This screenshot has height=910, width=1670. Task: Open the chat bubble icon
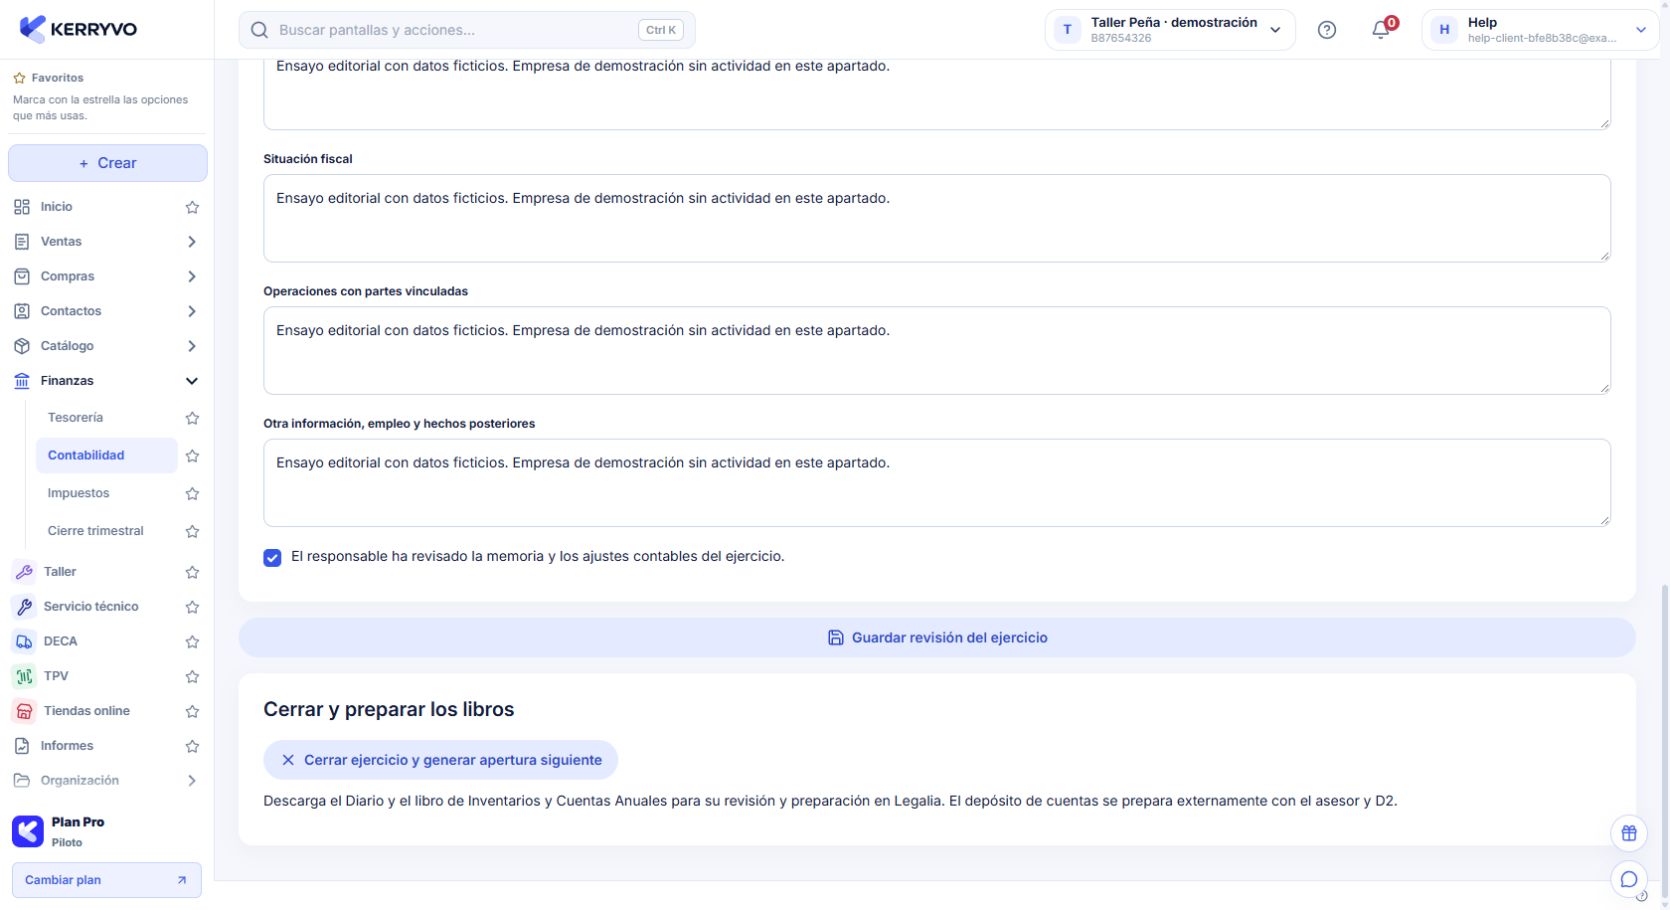tap(1629, 879)
